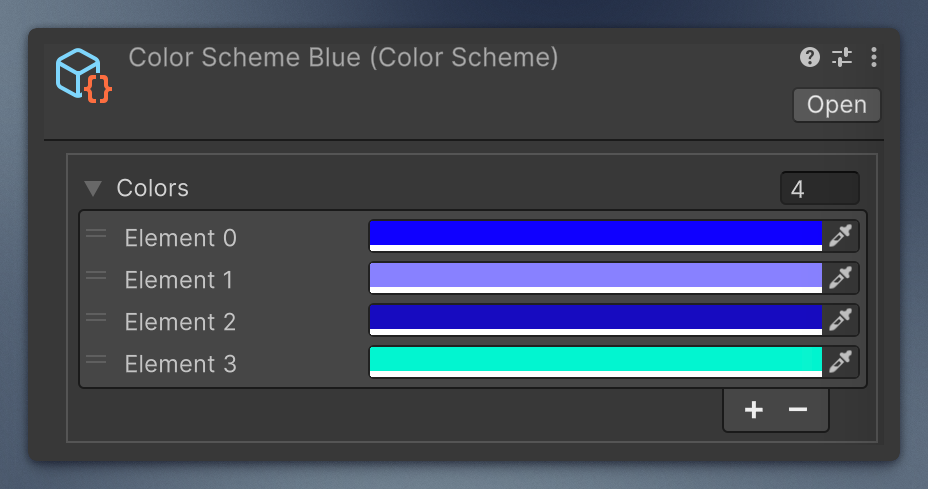This screenshot has width=928, height=489.
Task: Open Element 3 turquoise swatch
Action: point(595,362)
